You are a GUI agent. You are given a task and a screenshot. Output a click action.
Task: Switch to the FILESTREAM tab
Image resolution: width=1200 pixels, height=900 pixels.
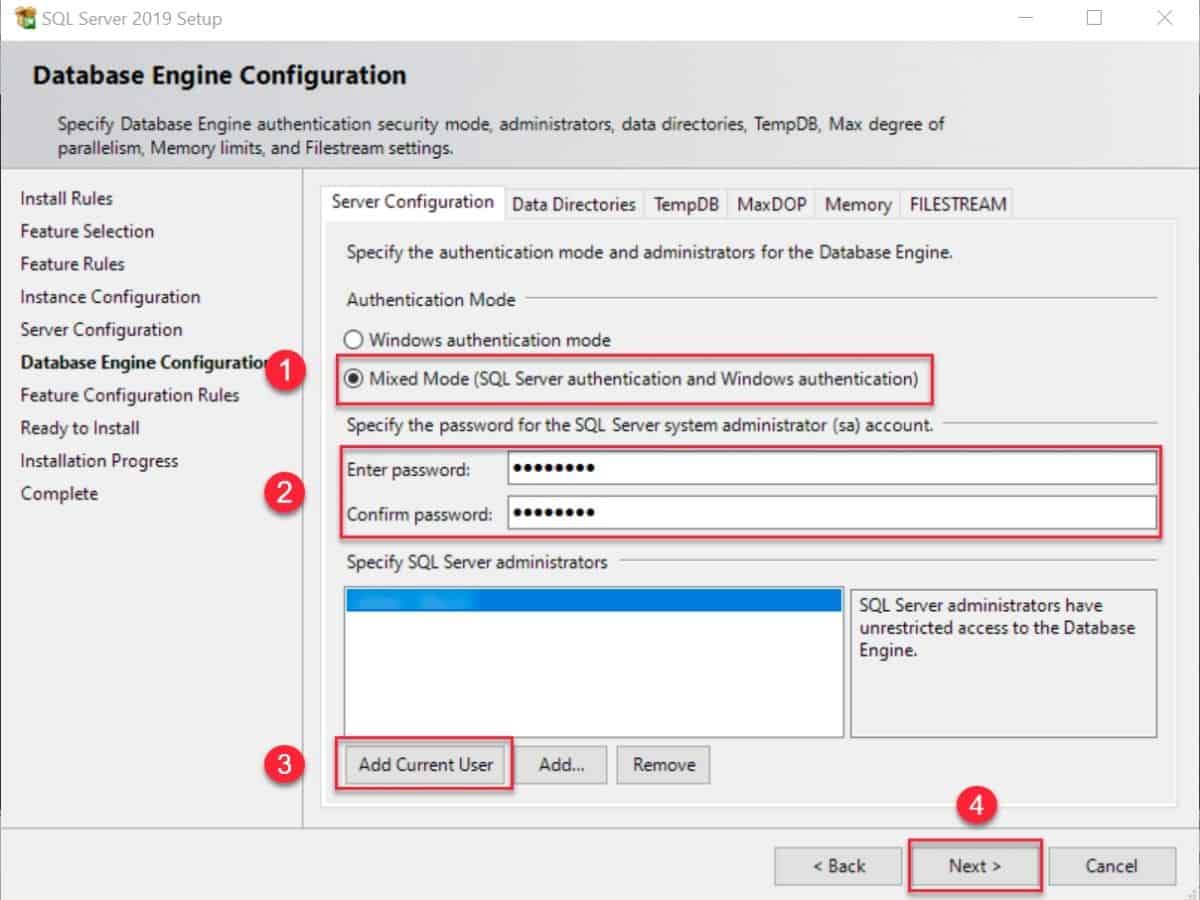(957, 204)
